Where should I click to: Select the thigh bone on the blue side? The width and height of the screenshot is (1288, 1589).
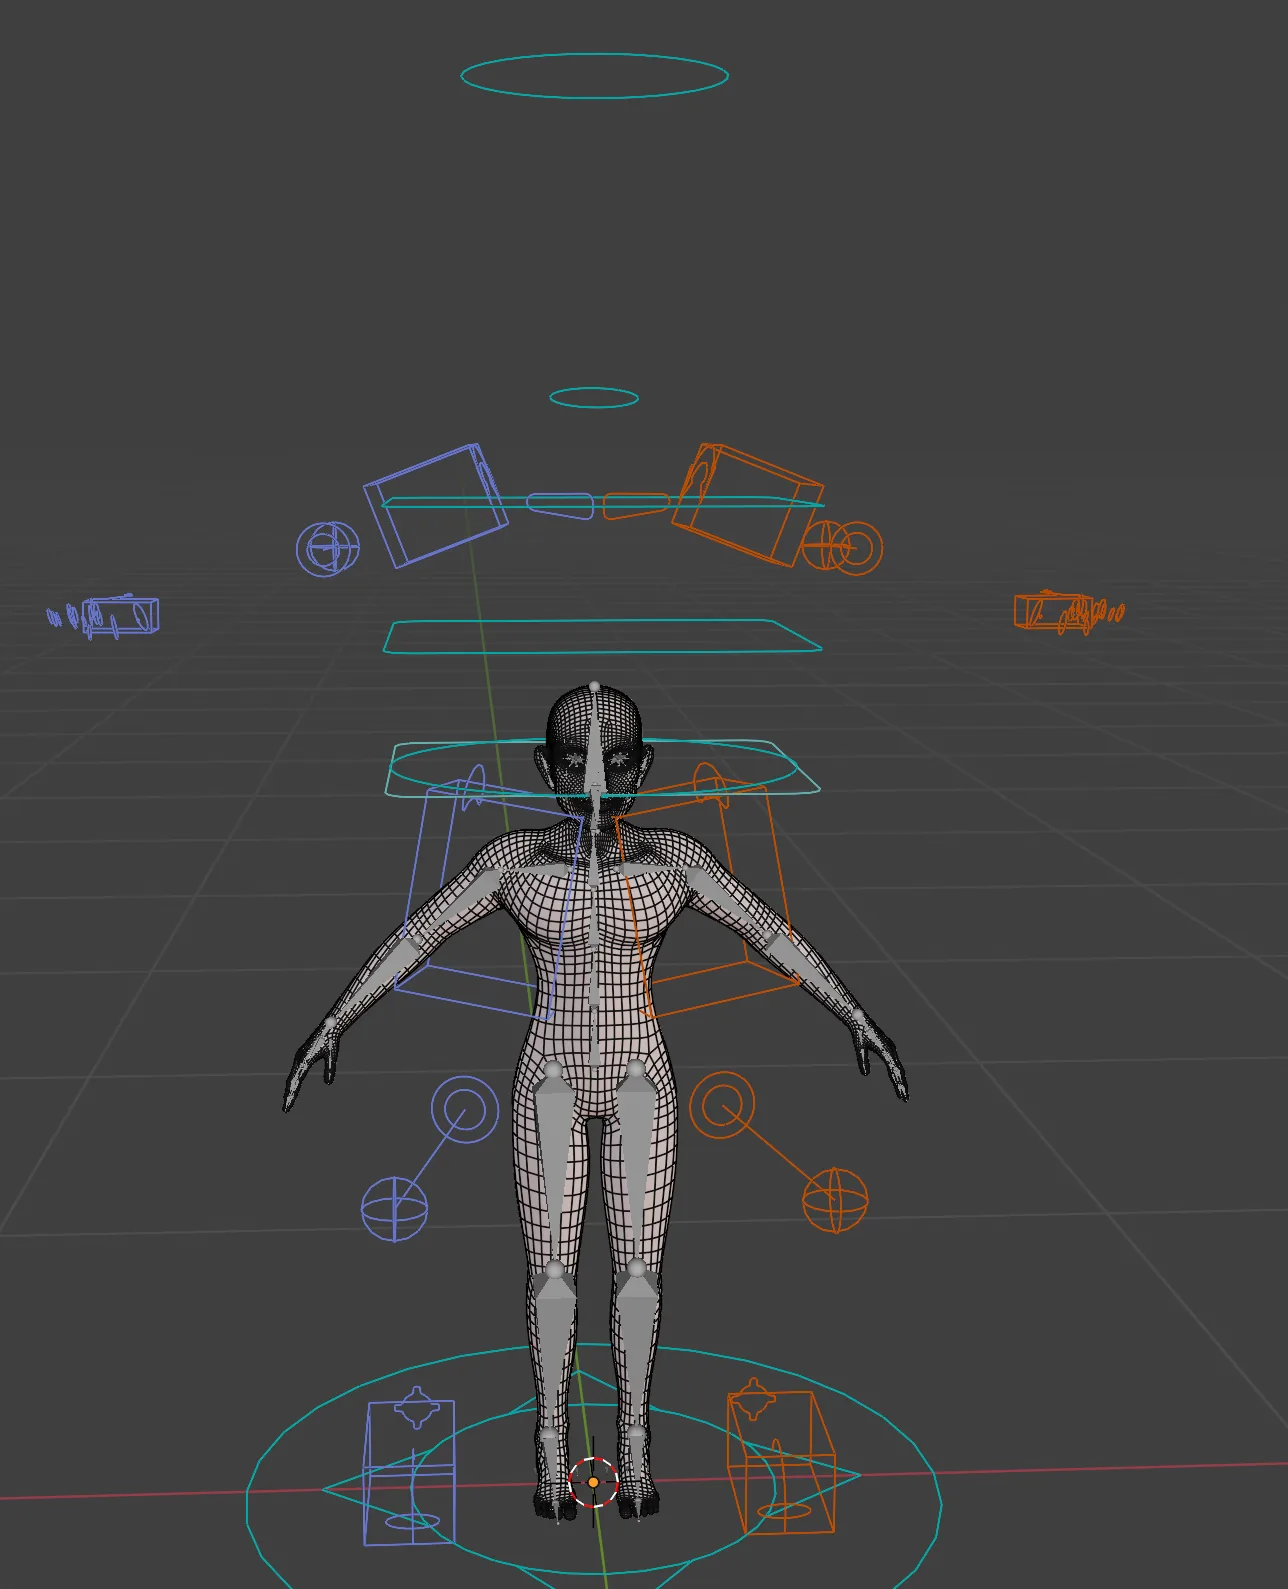(554, 1166)
